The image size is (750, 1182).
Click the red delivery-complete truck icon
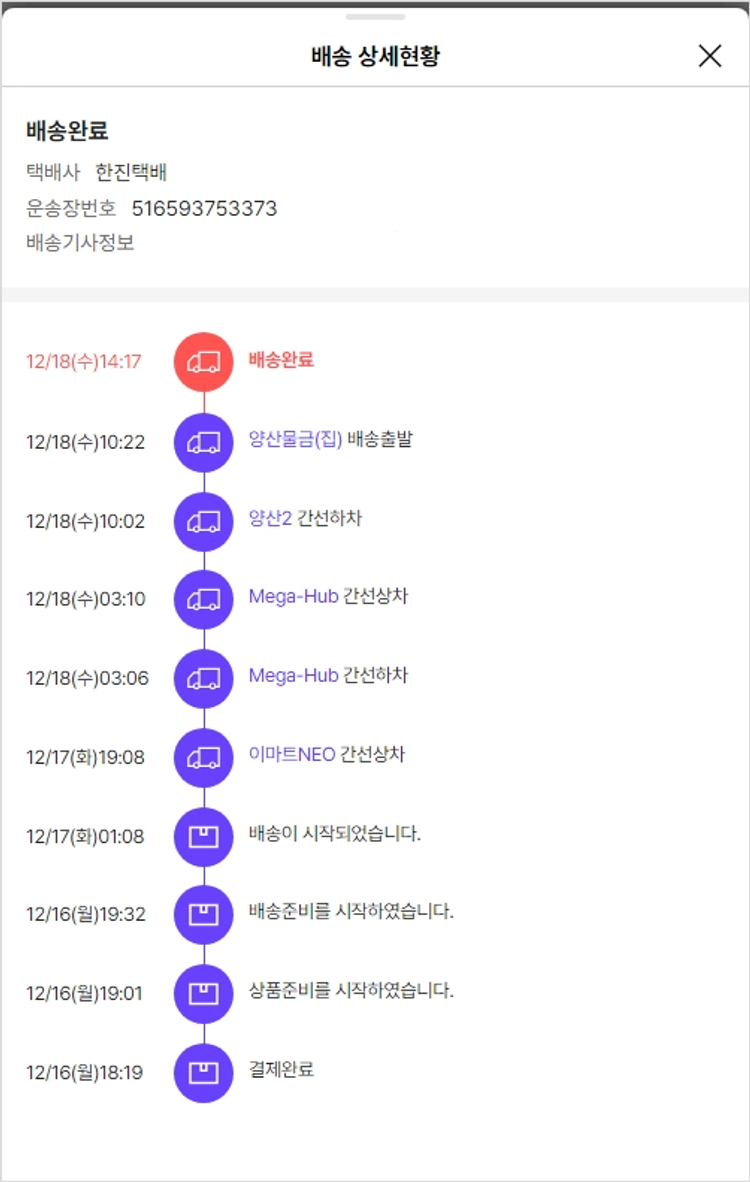(204, 362)
